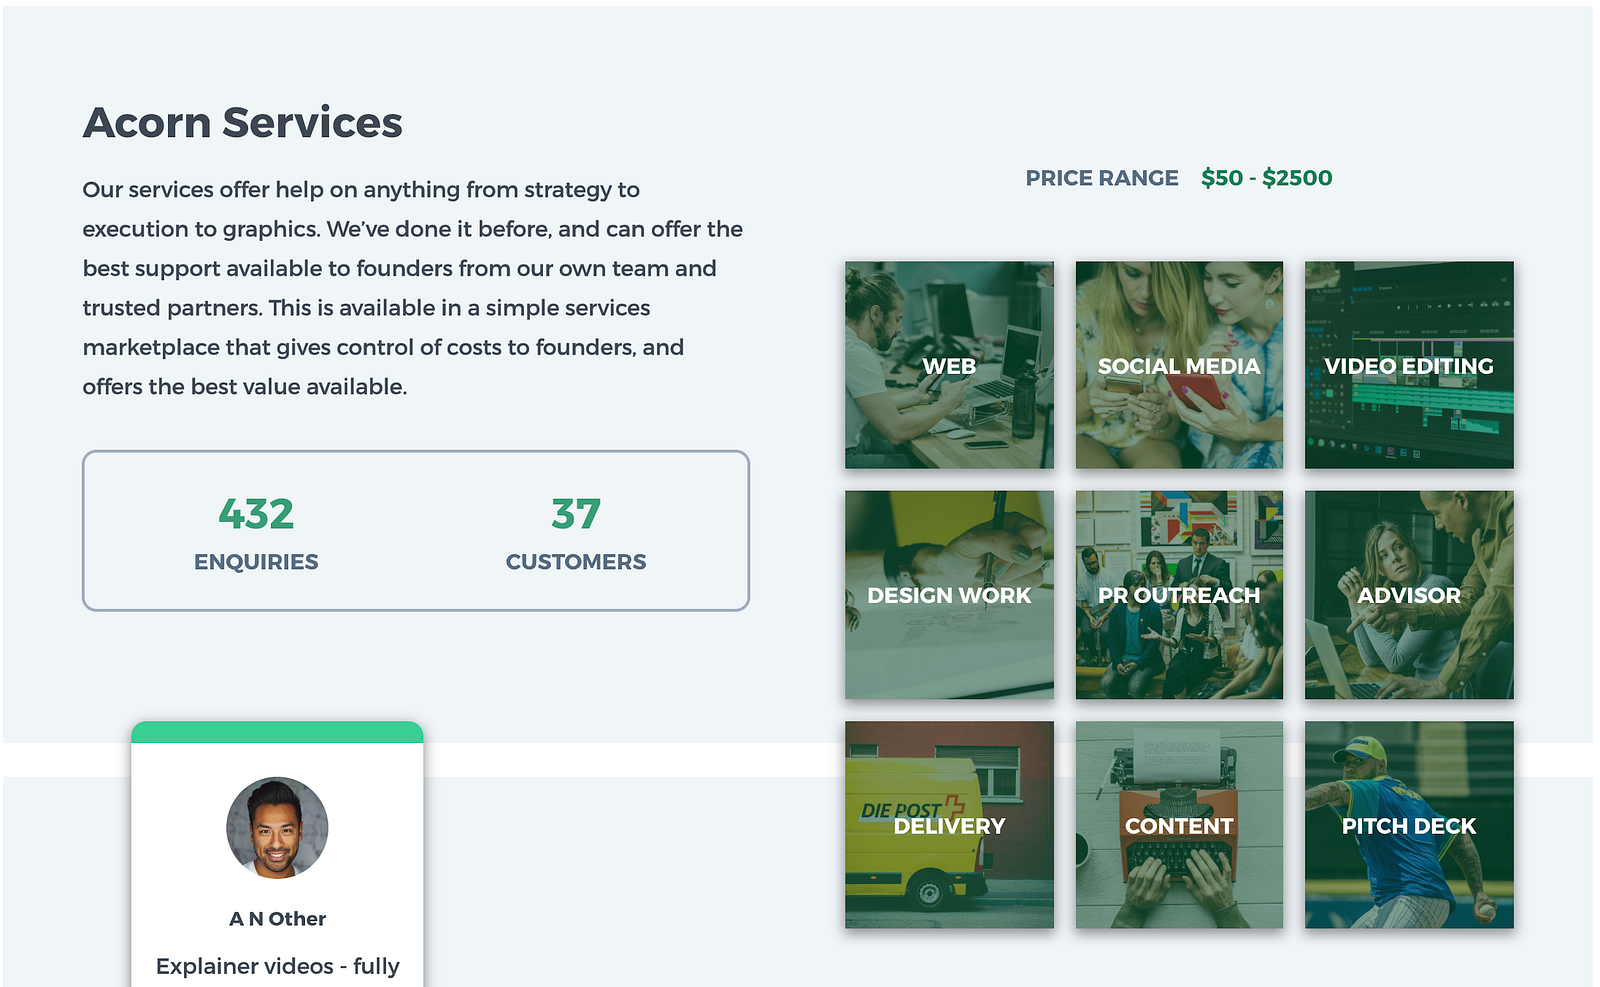Screen dimensions: 1600x987
Task: Click the green bar atop profile card
Action: 277,732
